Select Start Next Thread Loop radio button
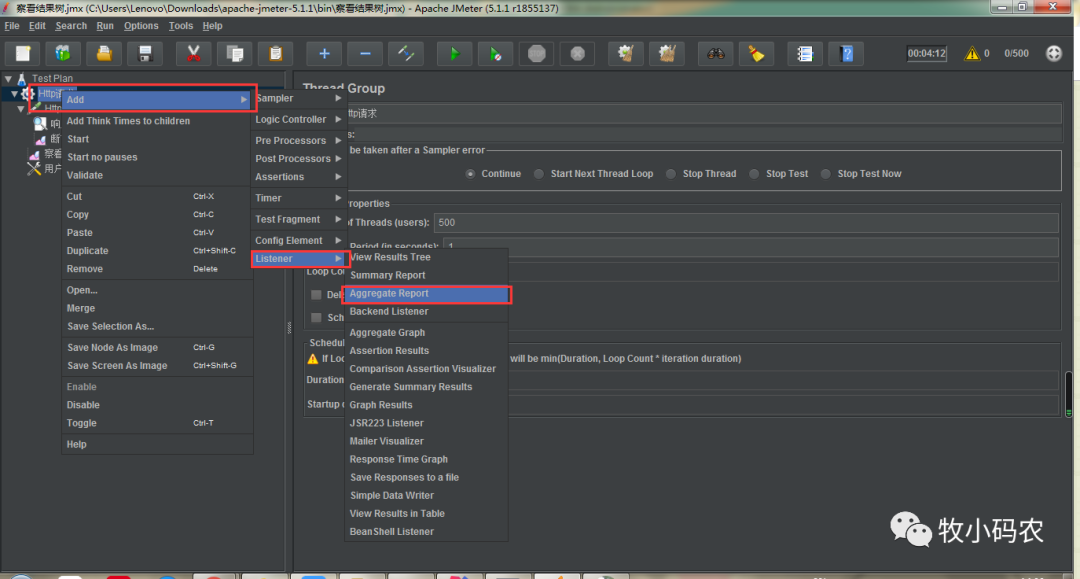The height and width of the screenshot is (579, 1080). tap(539, 173)
